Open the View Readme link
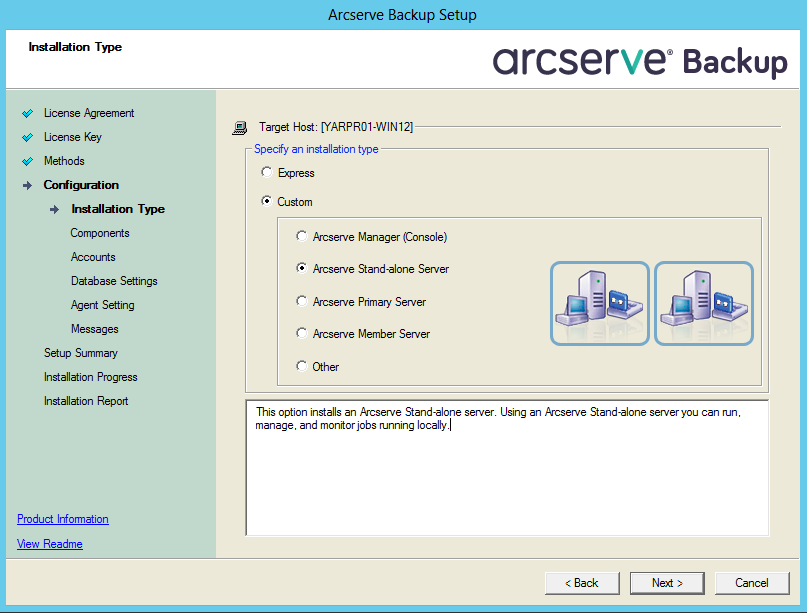This screenshot has height=613, width=807. (x=49, y=544)
